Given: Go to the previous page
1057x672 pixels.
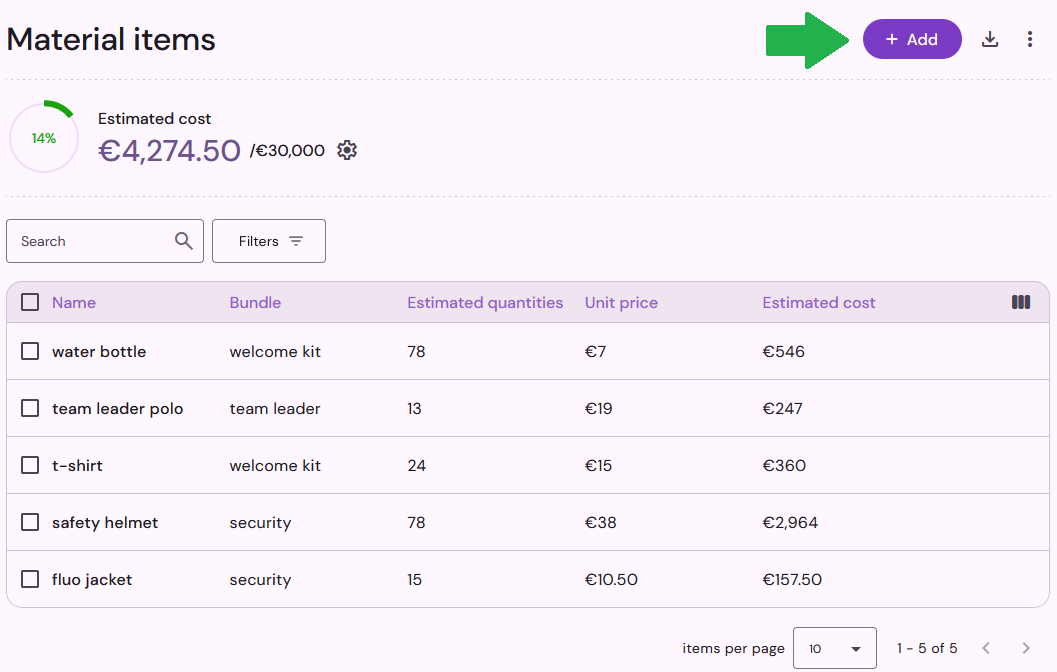Looking at the screenshot, I should click(986, 648).
